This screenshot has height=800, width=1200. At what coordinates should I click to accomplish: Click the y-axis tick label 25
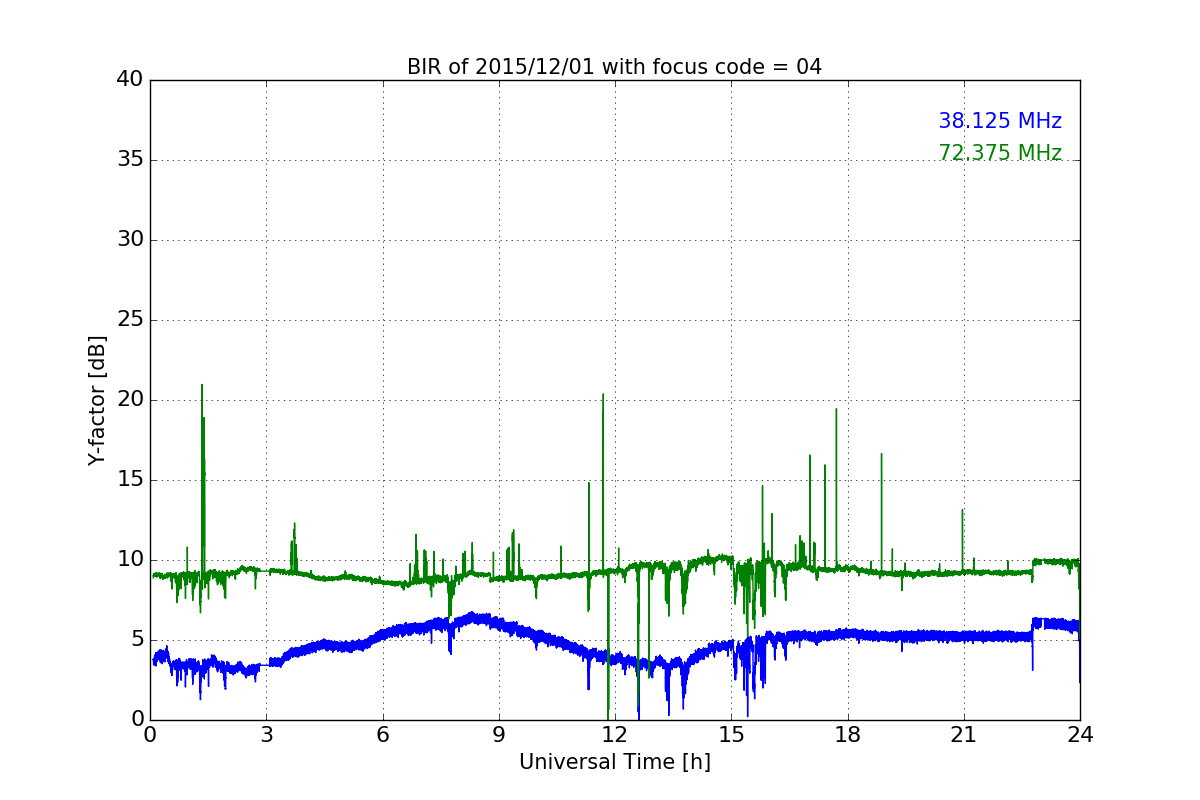coord(130,320)
